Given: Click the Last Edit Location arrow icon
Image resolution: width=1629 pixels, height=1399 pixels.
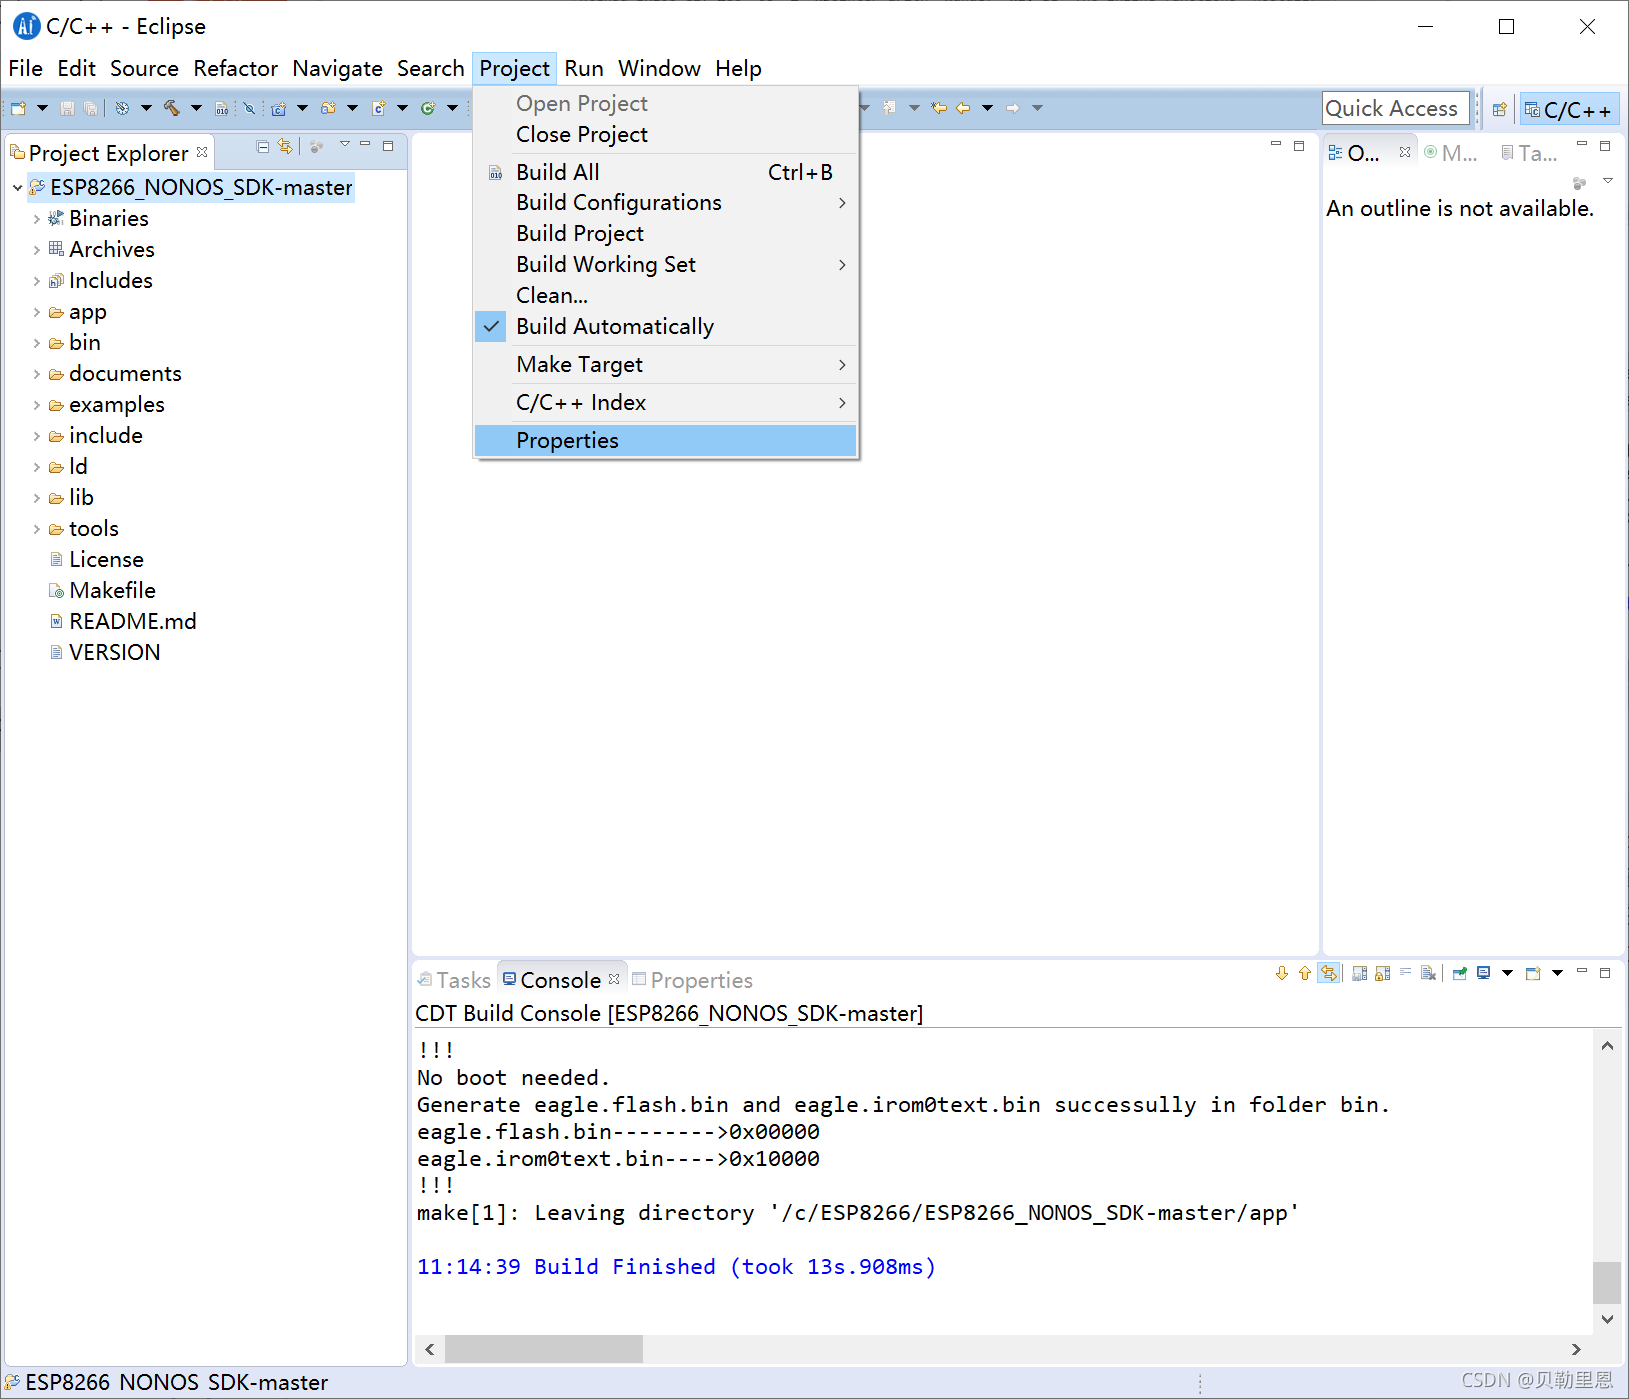Looking at the screenshot, I should [939, 108].
